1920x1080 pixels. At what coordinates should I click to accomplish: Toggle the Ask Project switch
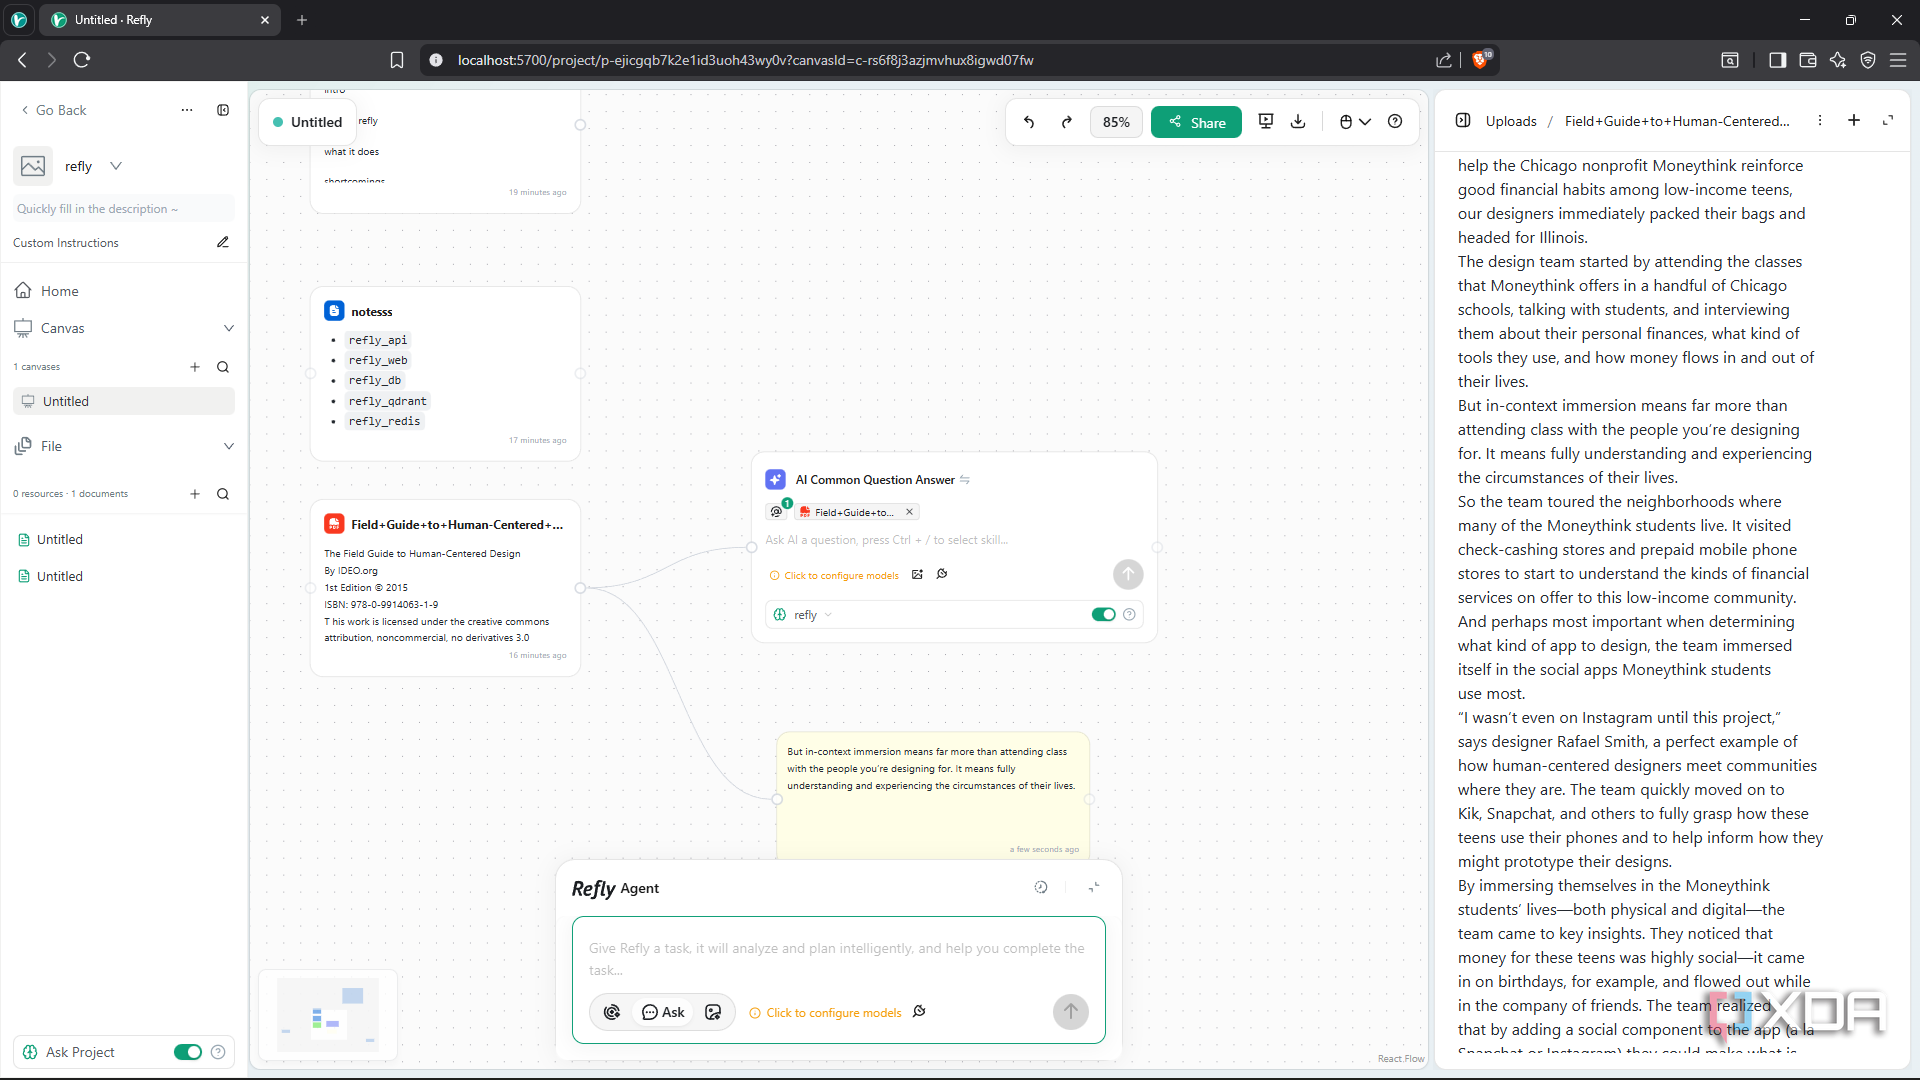click(188, 1052)
